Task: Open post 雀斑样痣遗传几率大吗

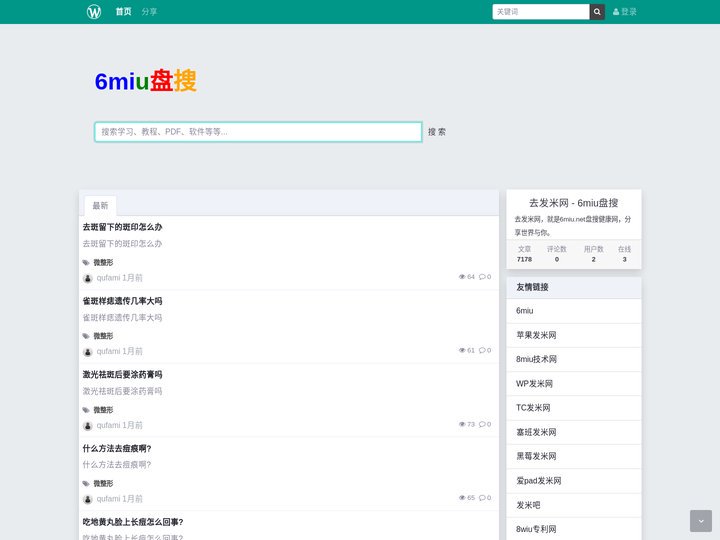Action: [x=122, y=301]
